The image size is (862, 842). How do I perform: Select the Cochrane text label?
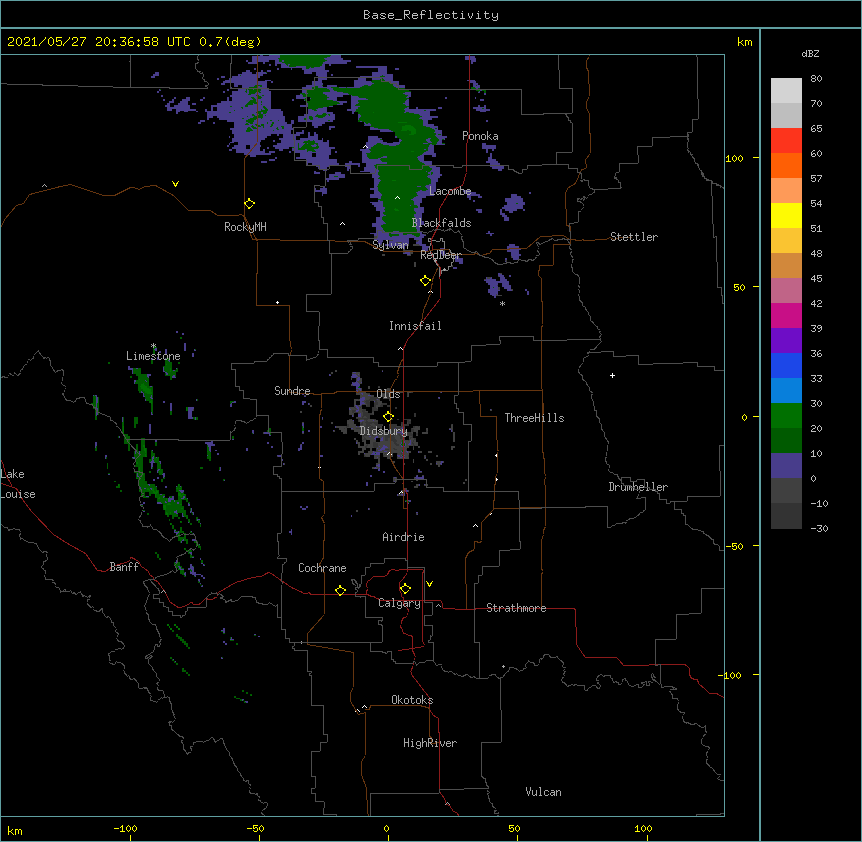322,568
